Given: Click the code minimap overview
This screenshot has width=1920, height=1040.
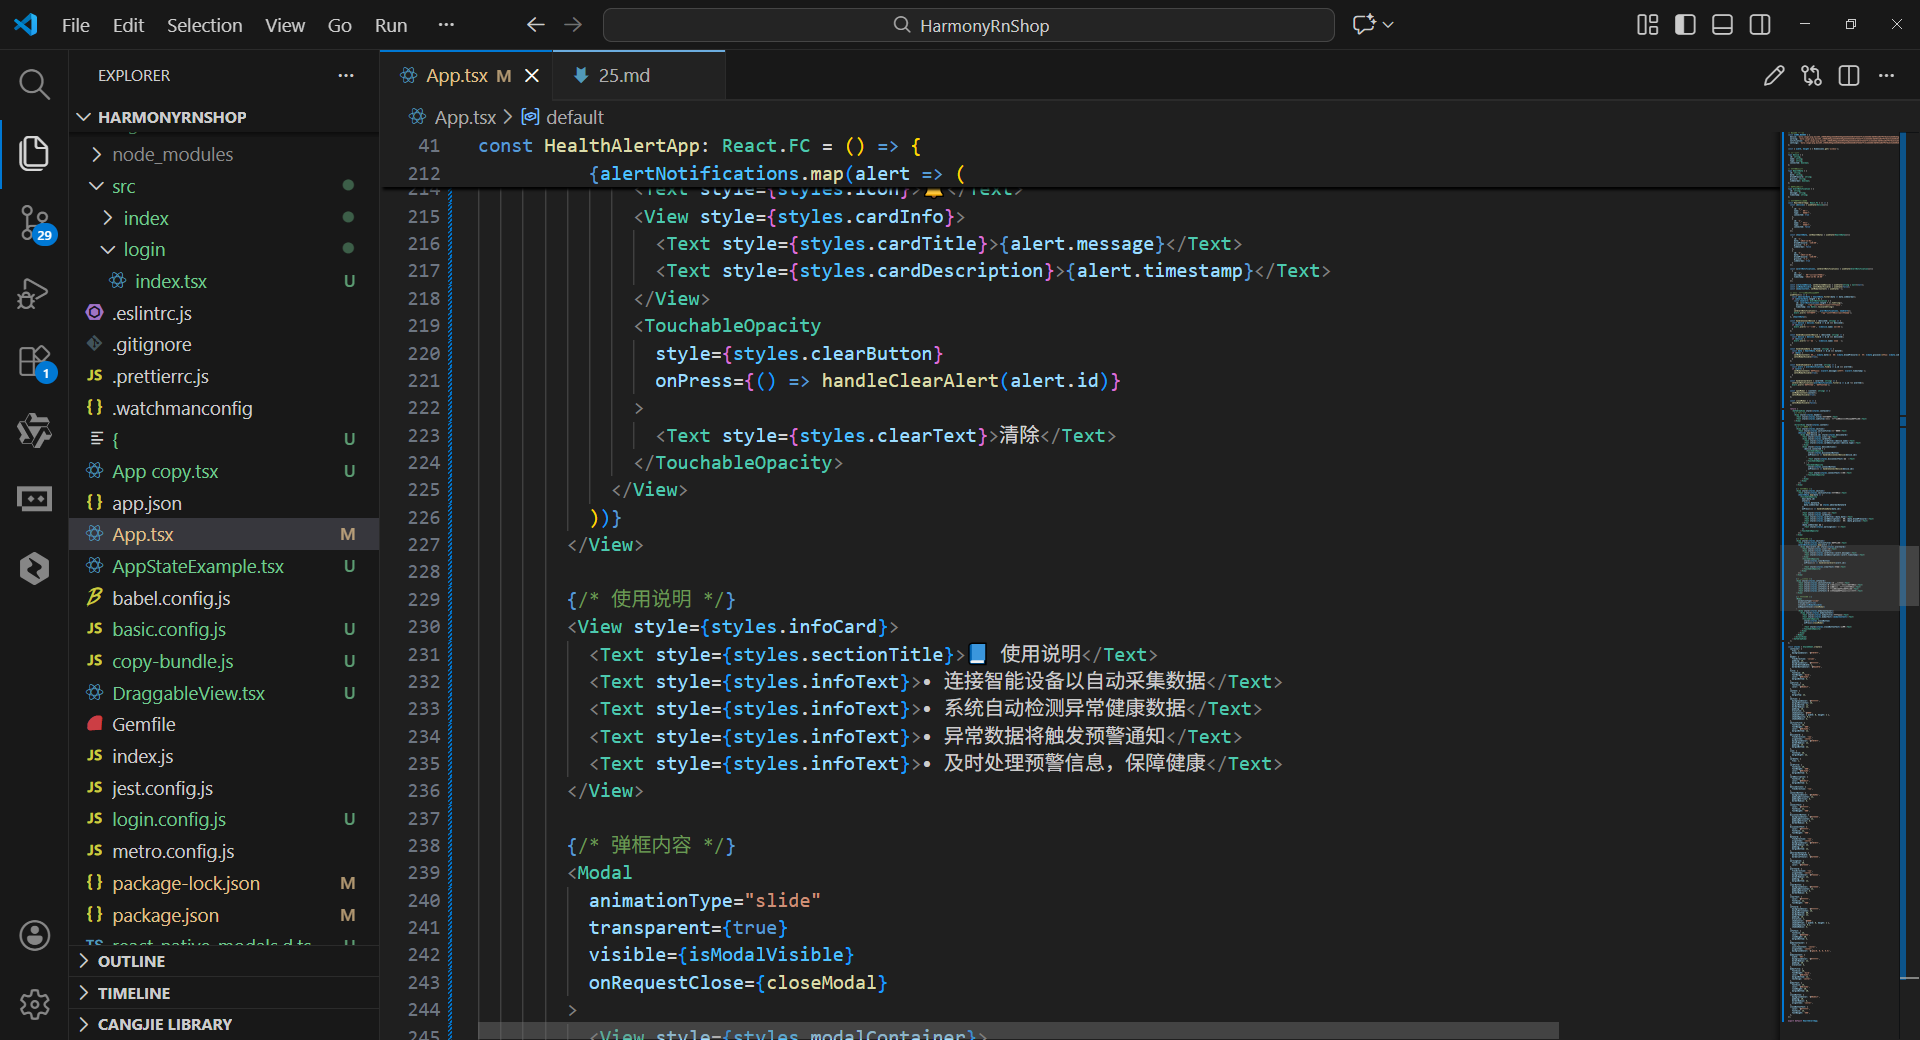Looking at the screenshot, I should [x=1840, y=578].
